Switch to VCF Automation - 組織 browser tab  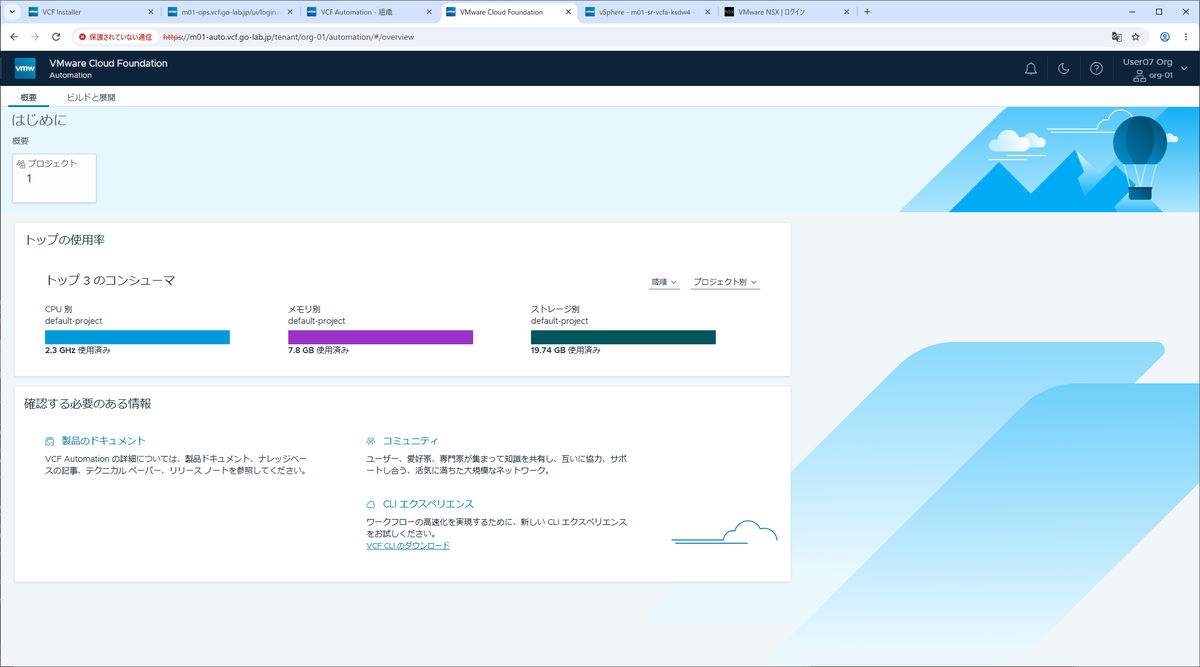tap(368, 12)
